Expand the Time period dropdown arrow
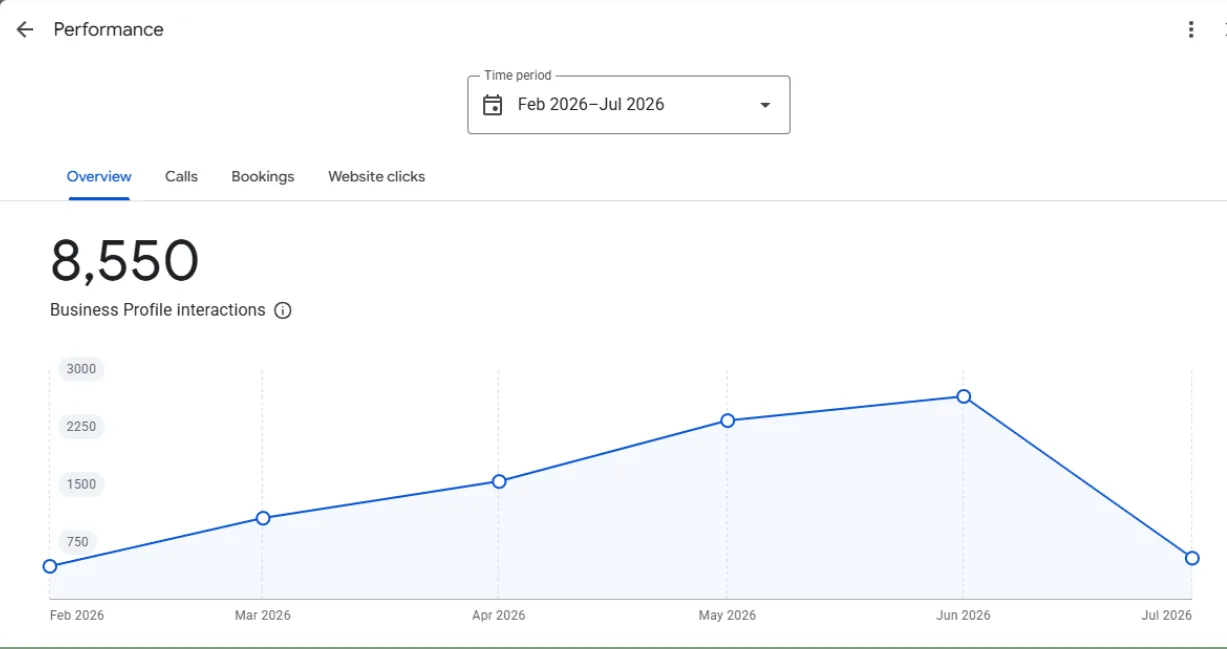Viewport: 1227px width, 649px height. point(765,105)
